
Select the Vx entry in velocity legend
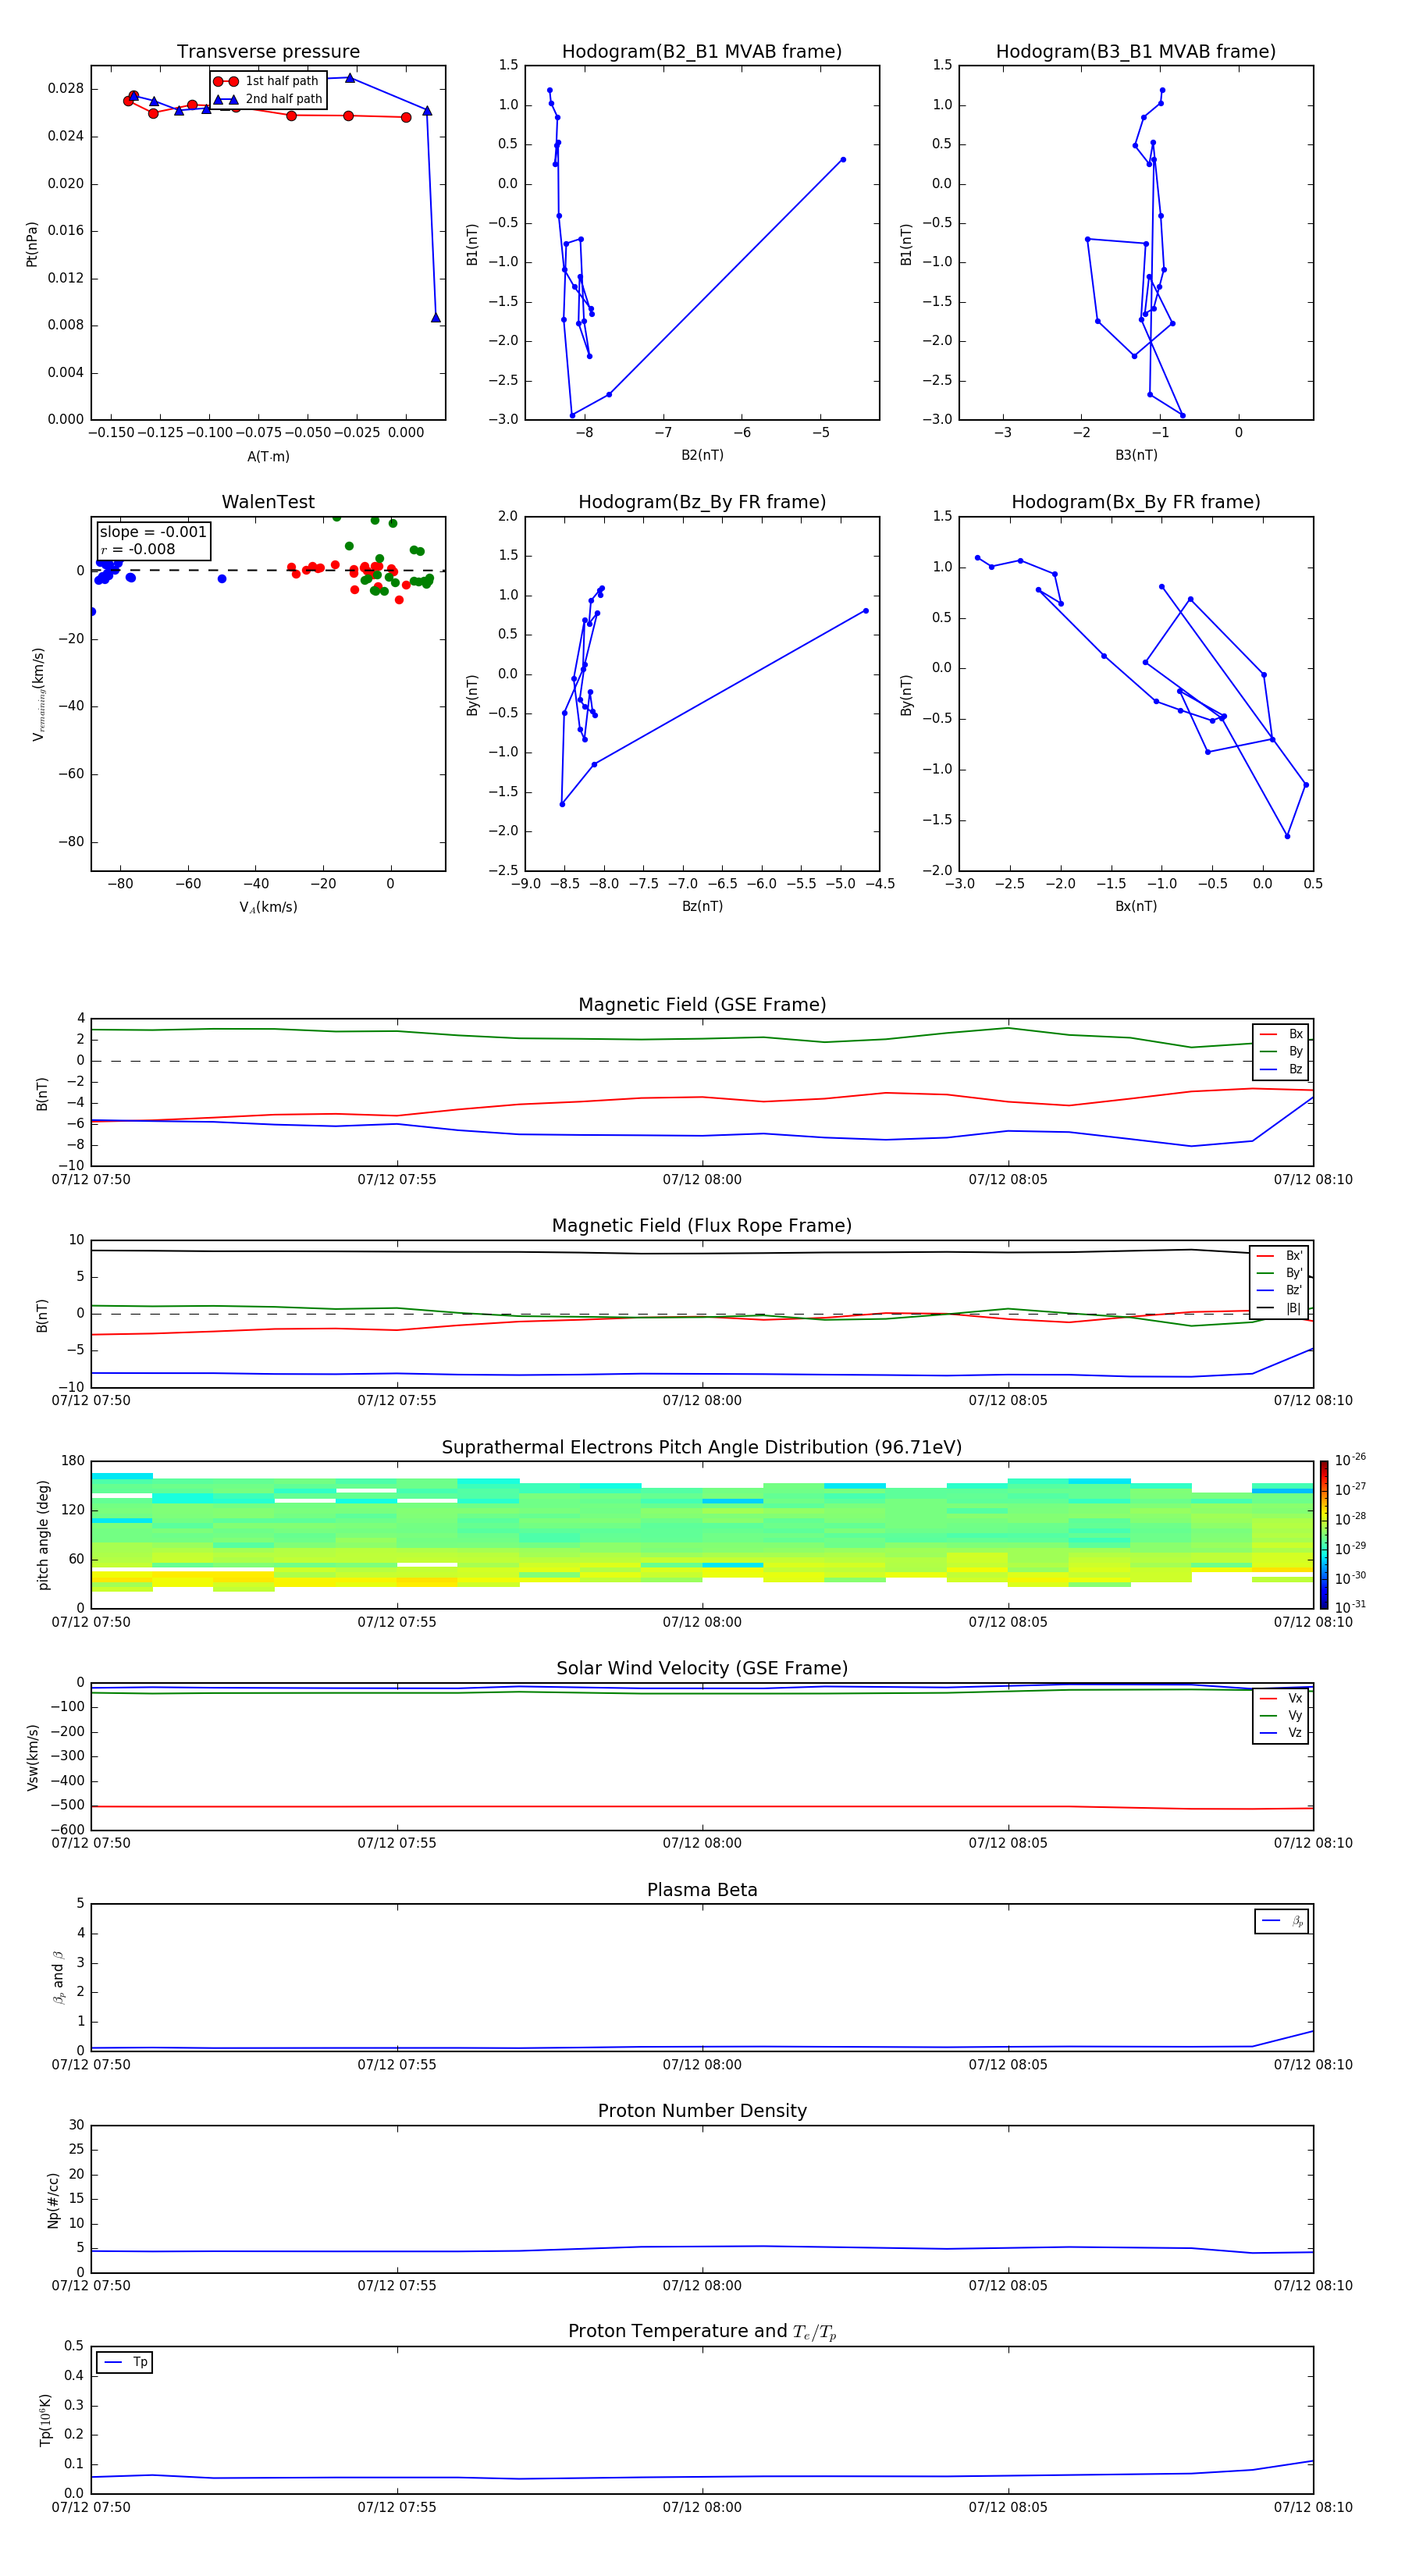1281,1699
